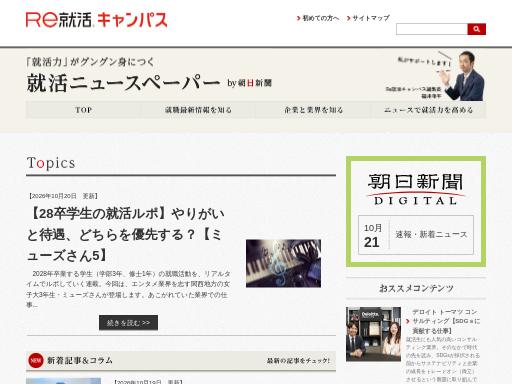Click the red search magnifier button
Viewport: 512px width, 384px height.
[476, 29]
